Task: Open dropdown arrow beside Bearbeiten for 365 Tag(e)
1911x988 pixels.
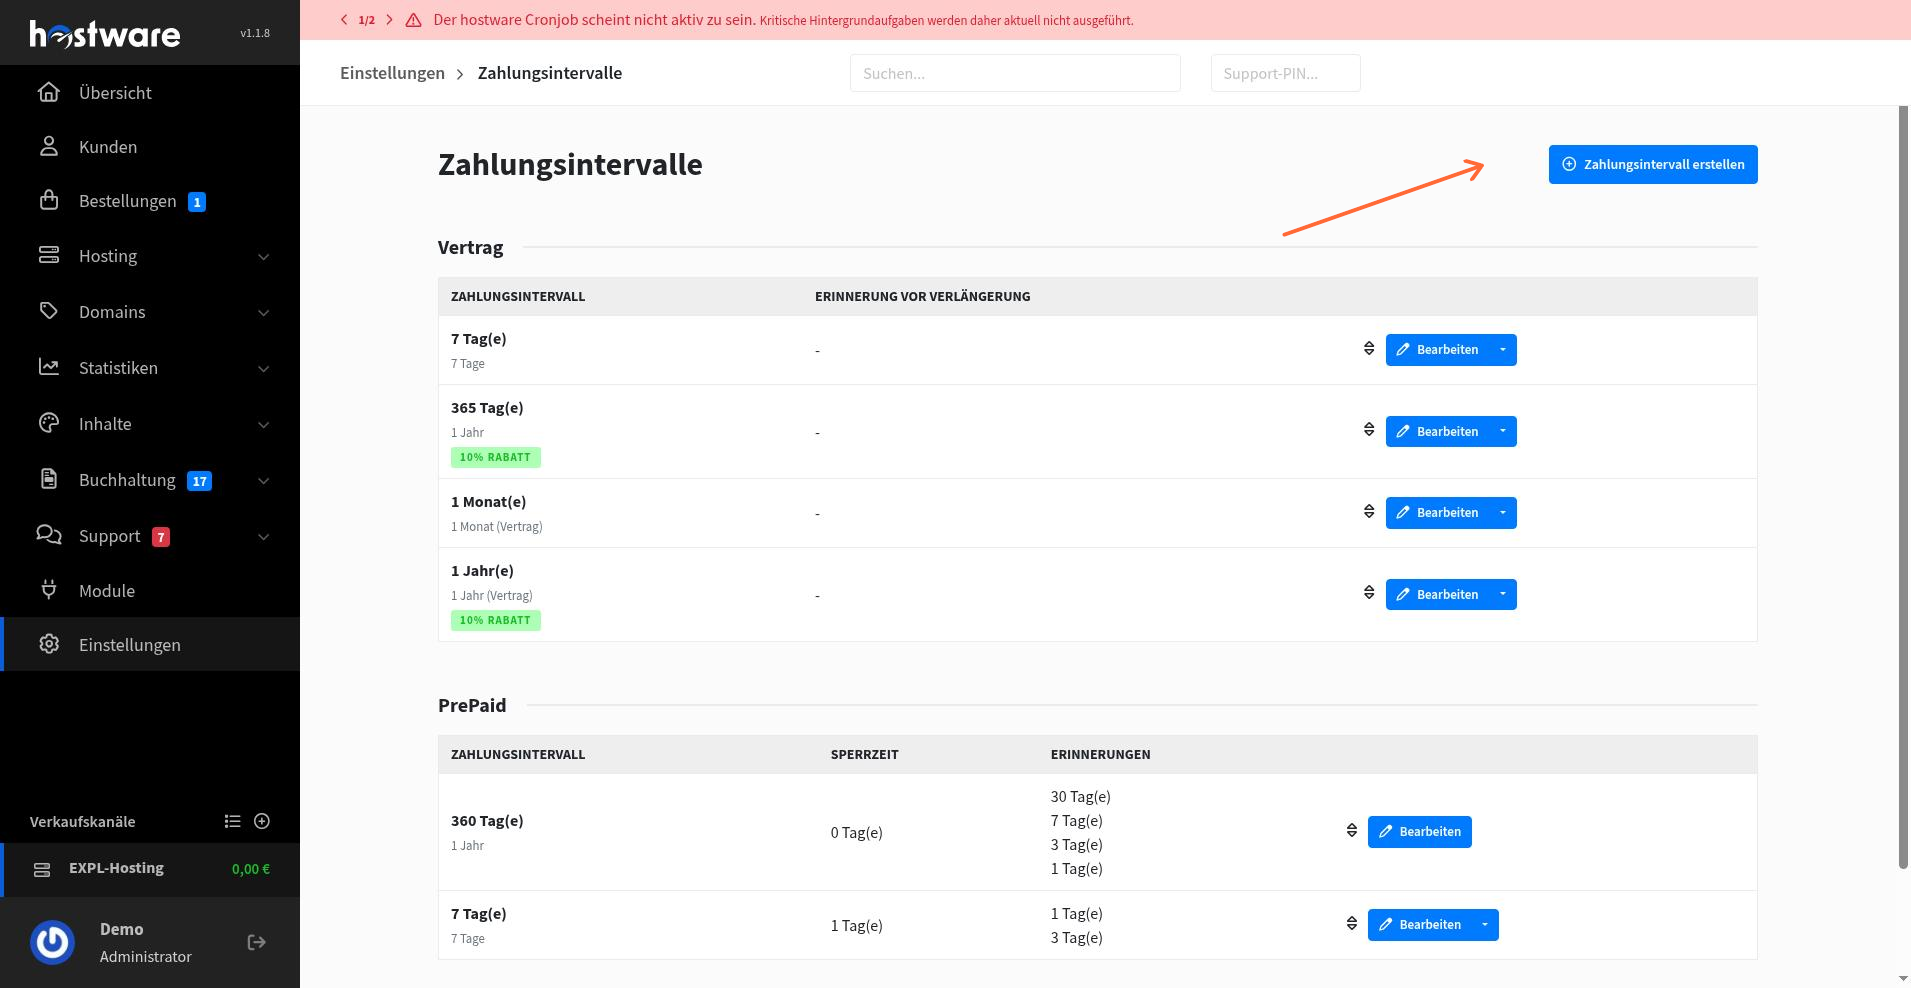Action: tap(1503, 431)
